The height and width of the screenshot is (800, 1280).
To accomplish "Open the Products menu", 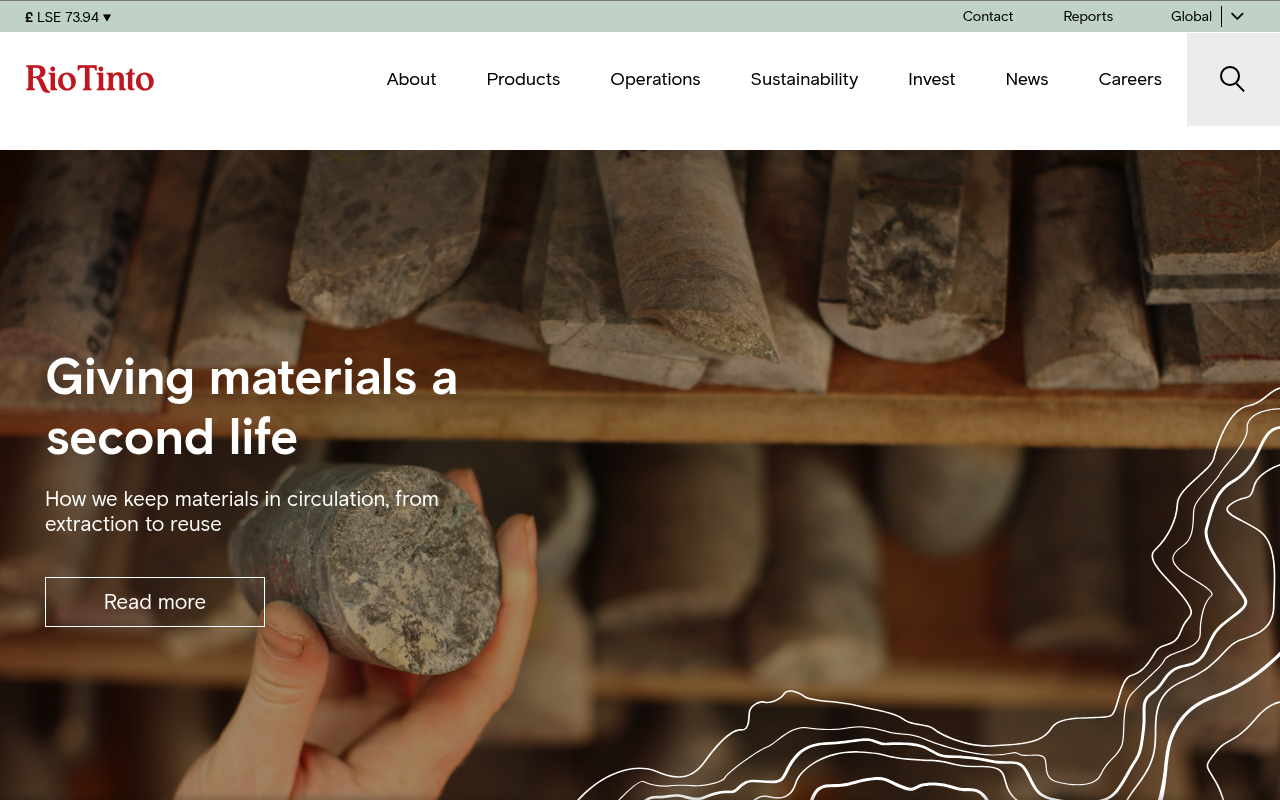I will click(523, 79).
